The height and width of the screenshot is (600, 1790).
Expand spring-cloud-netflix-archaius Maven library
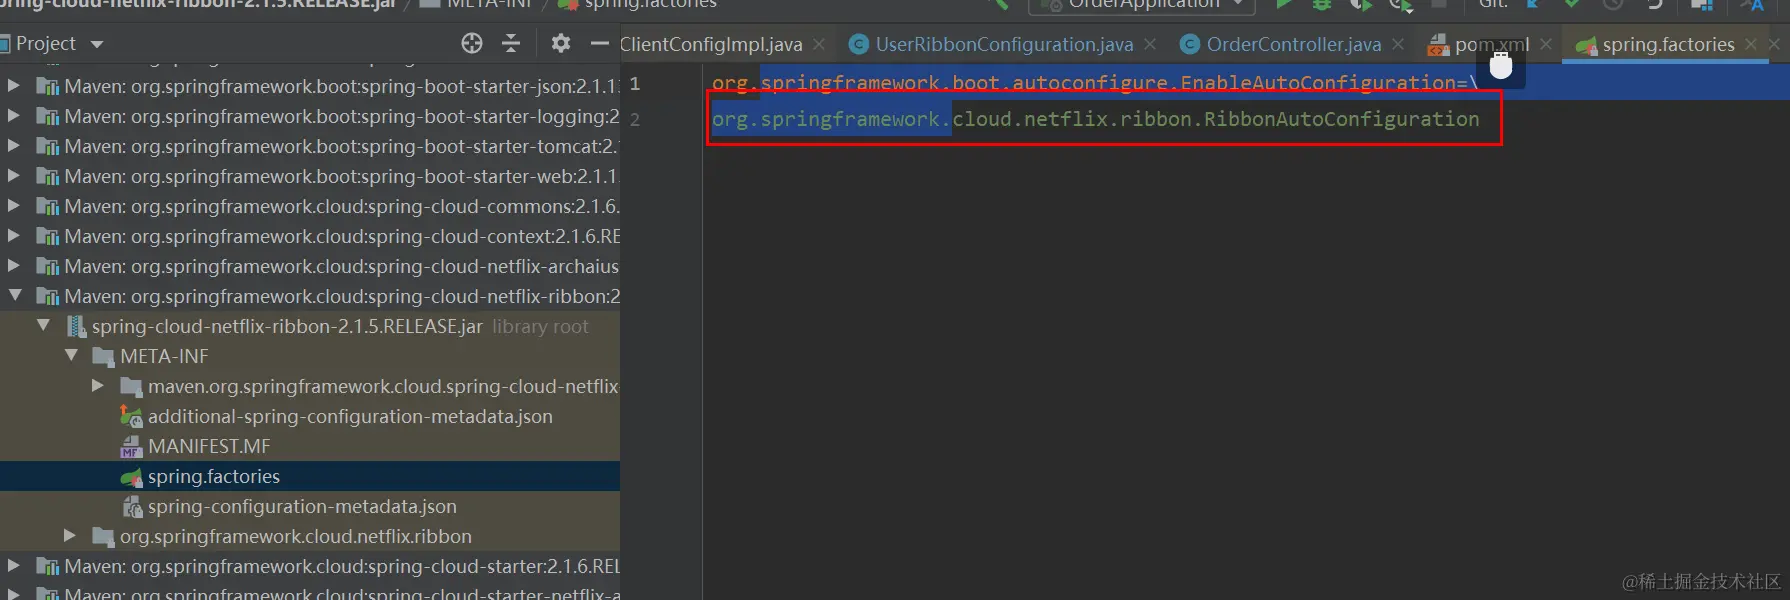[14, 266]
